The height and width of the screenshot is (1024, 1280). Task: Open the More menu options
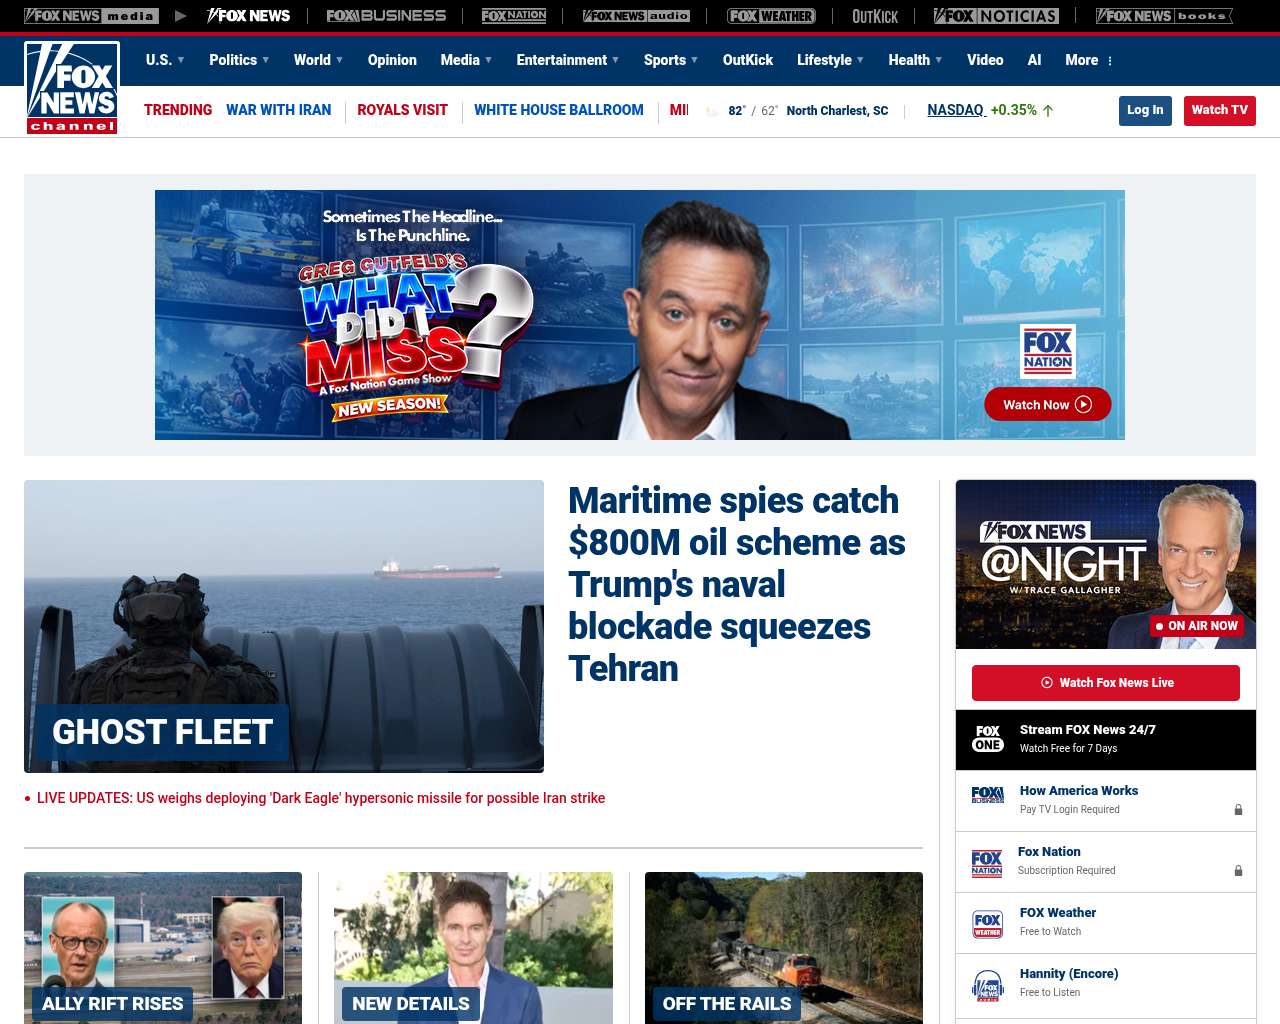click(1089, 60)
